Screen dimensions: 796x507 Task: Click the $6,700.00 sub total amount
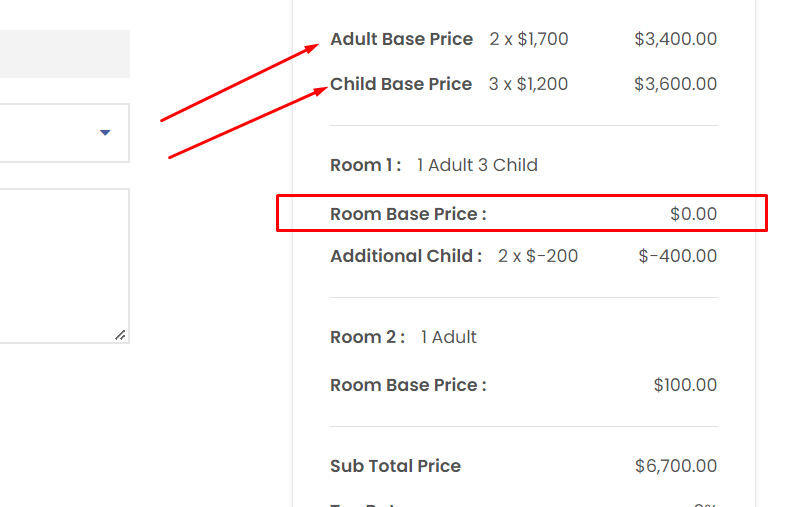click(x=676, y=466)
